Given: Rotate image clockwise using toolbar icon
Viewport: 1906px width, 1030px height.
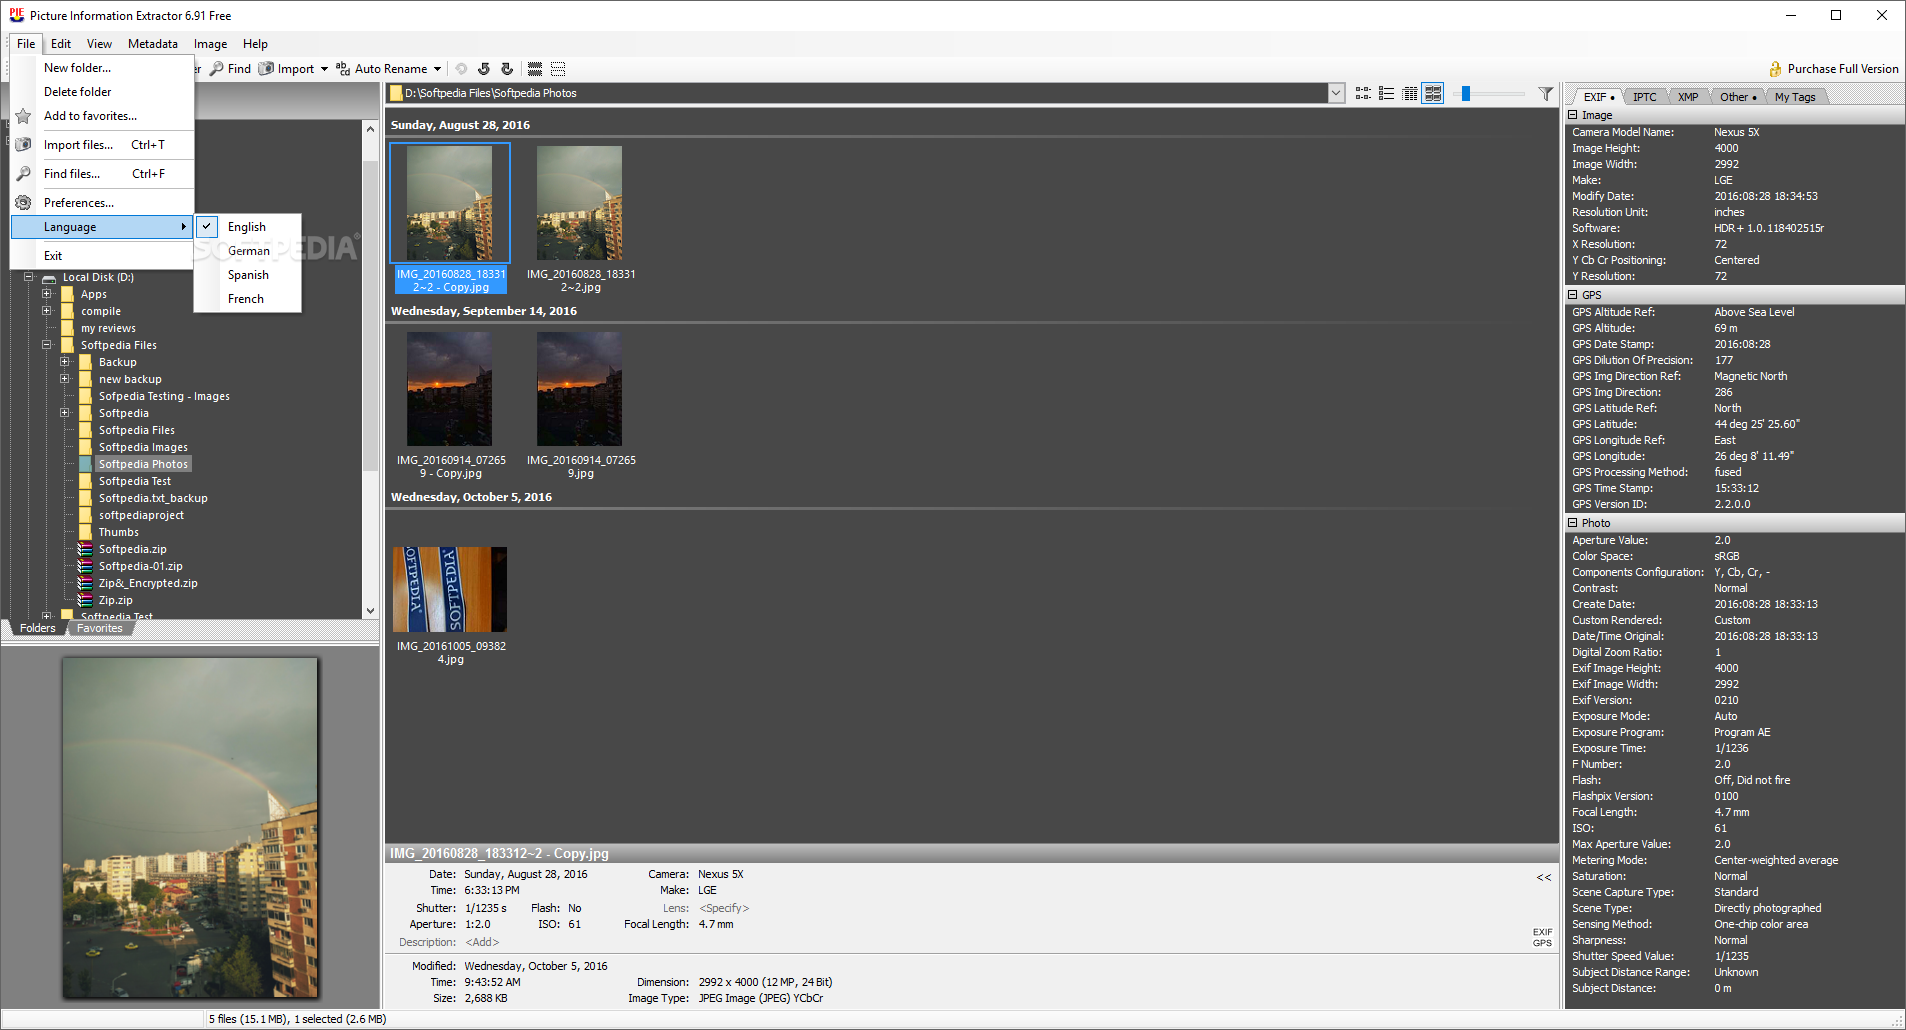Looking at the screenshot, I should pyautogui.click(x=507, y=69).
